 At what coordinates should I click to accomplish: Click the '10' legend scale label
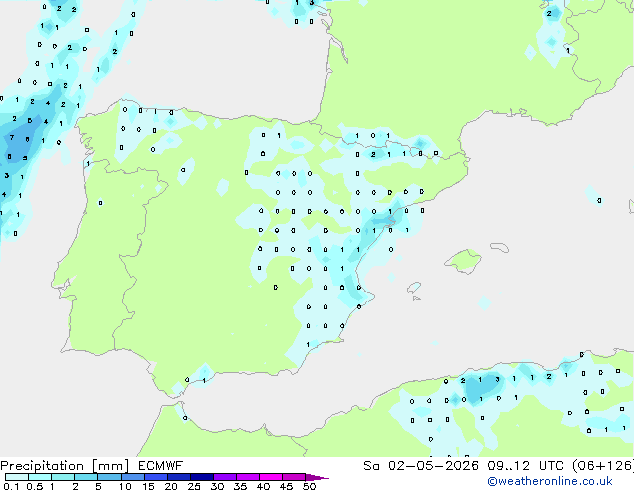click(125, 486)
